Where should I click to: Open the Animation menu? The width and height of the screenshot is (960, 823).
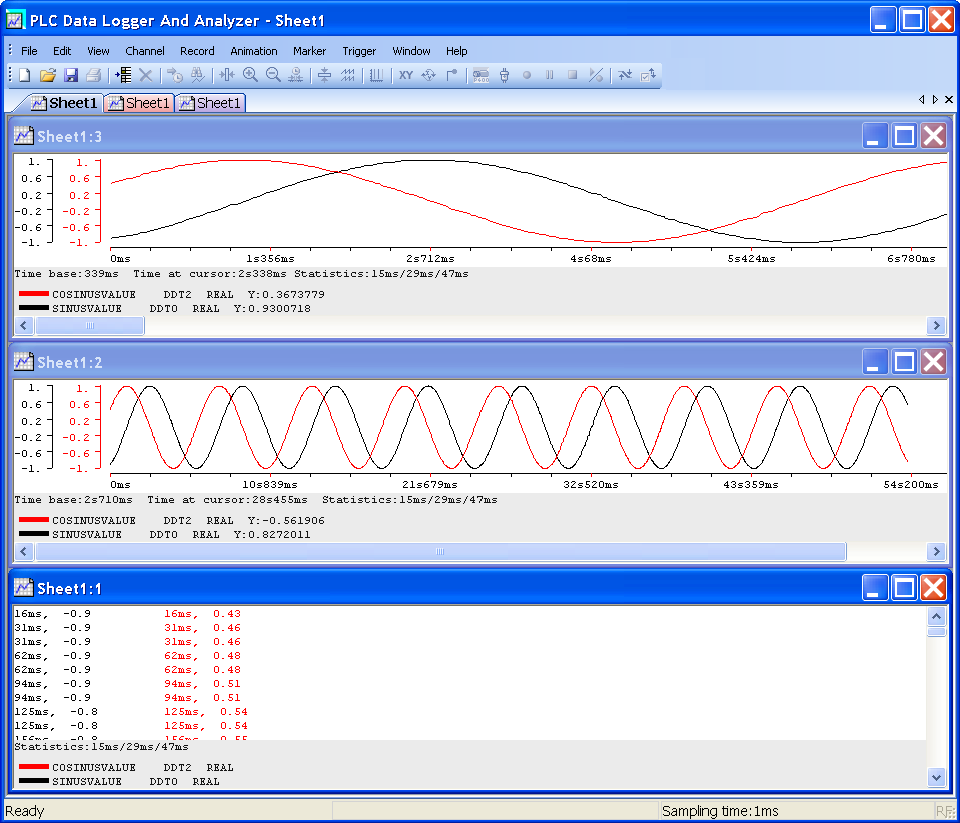(253, 51)
